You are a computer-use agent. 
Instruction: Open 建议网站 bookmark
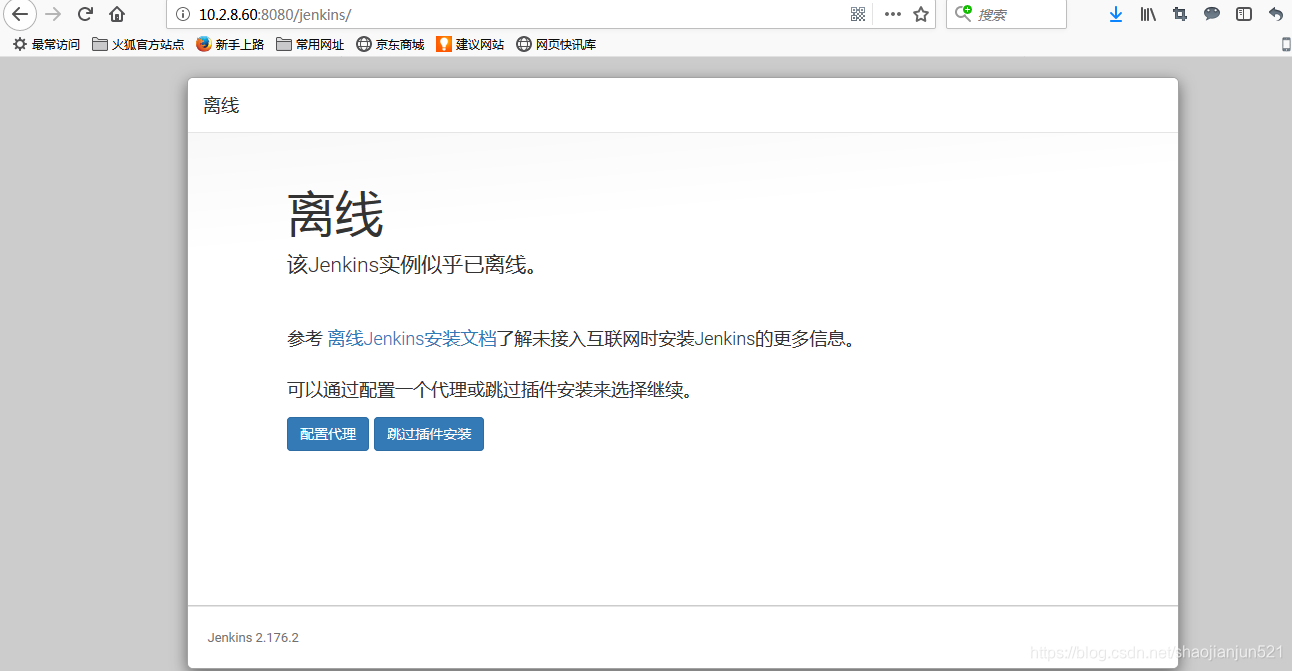coord(470,44)
